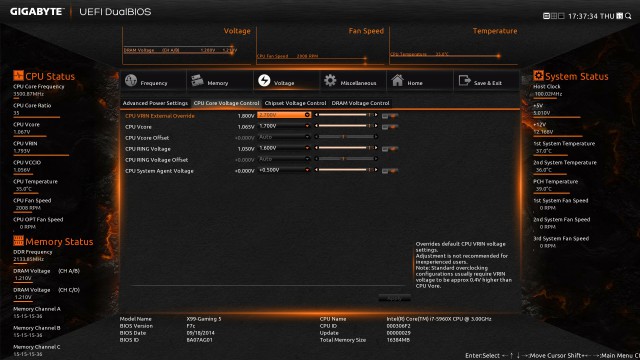The height and width of the screenshot is (360, 640).
Task: Increase CPU Vcore with the slider's right arrow
Action: coord(376,126)
